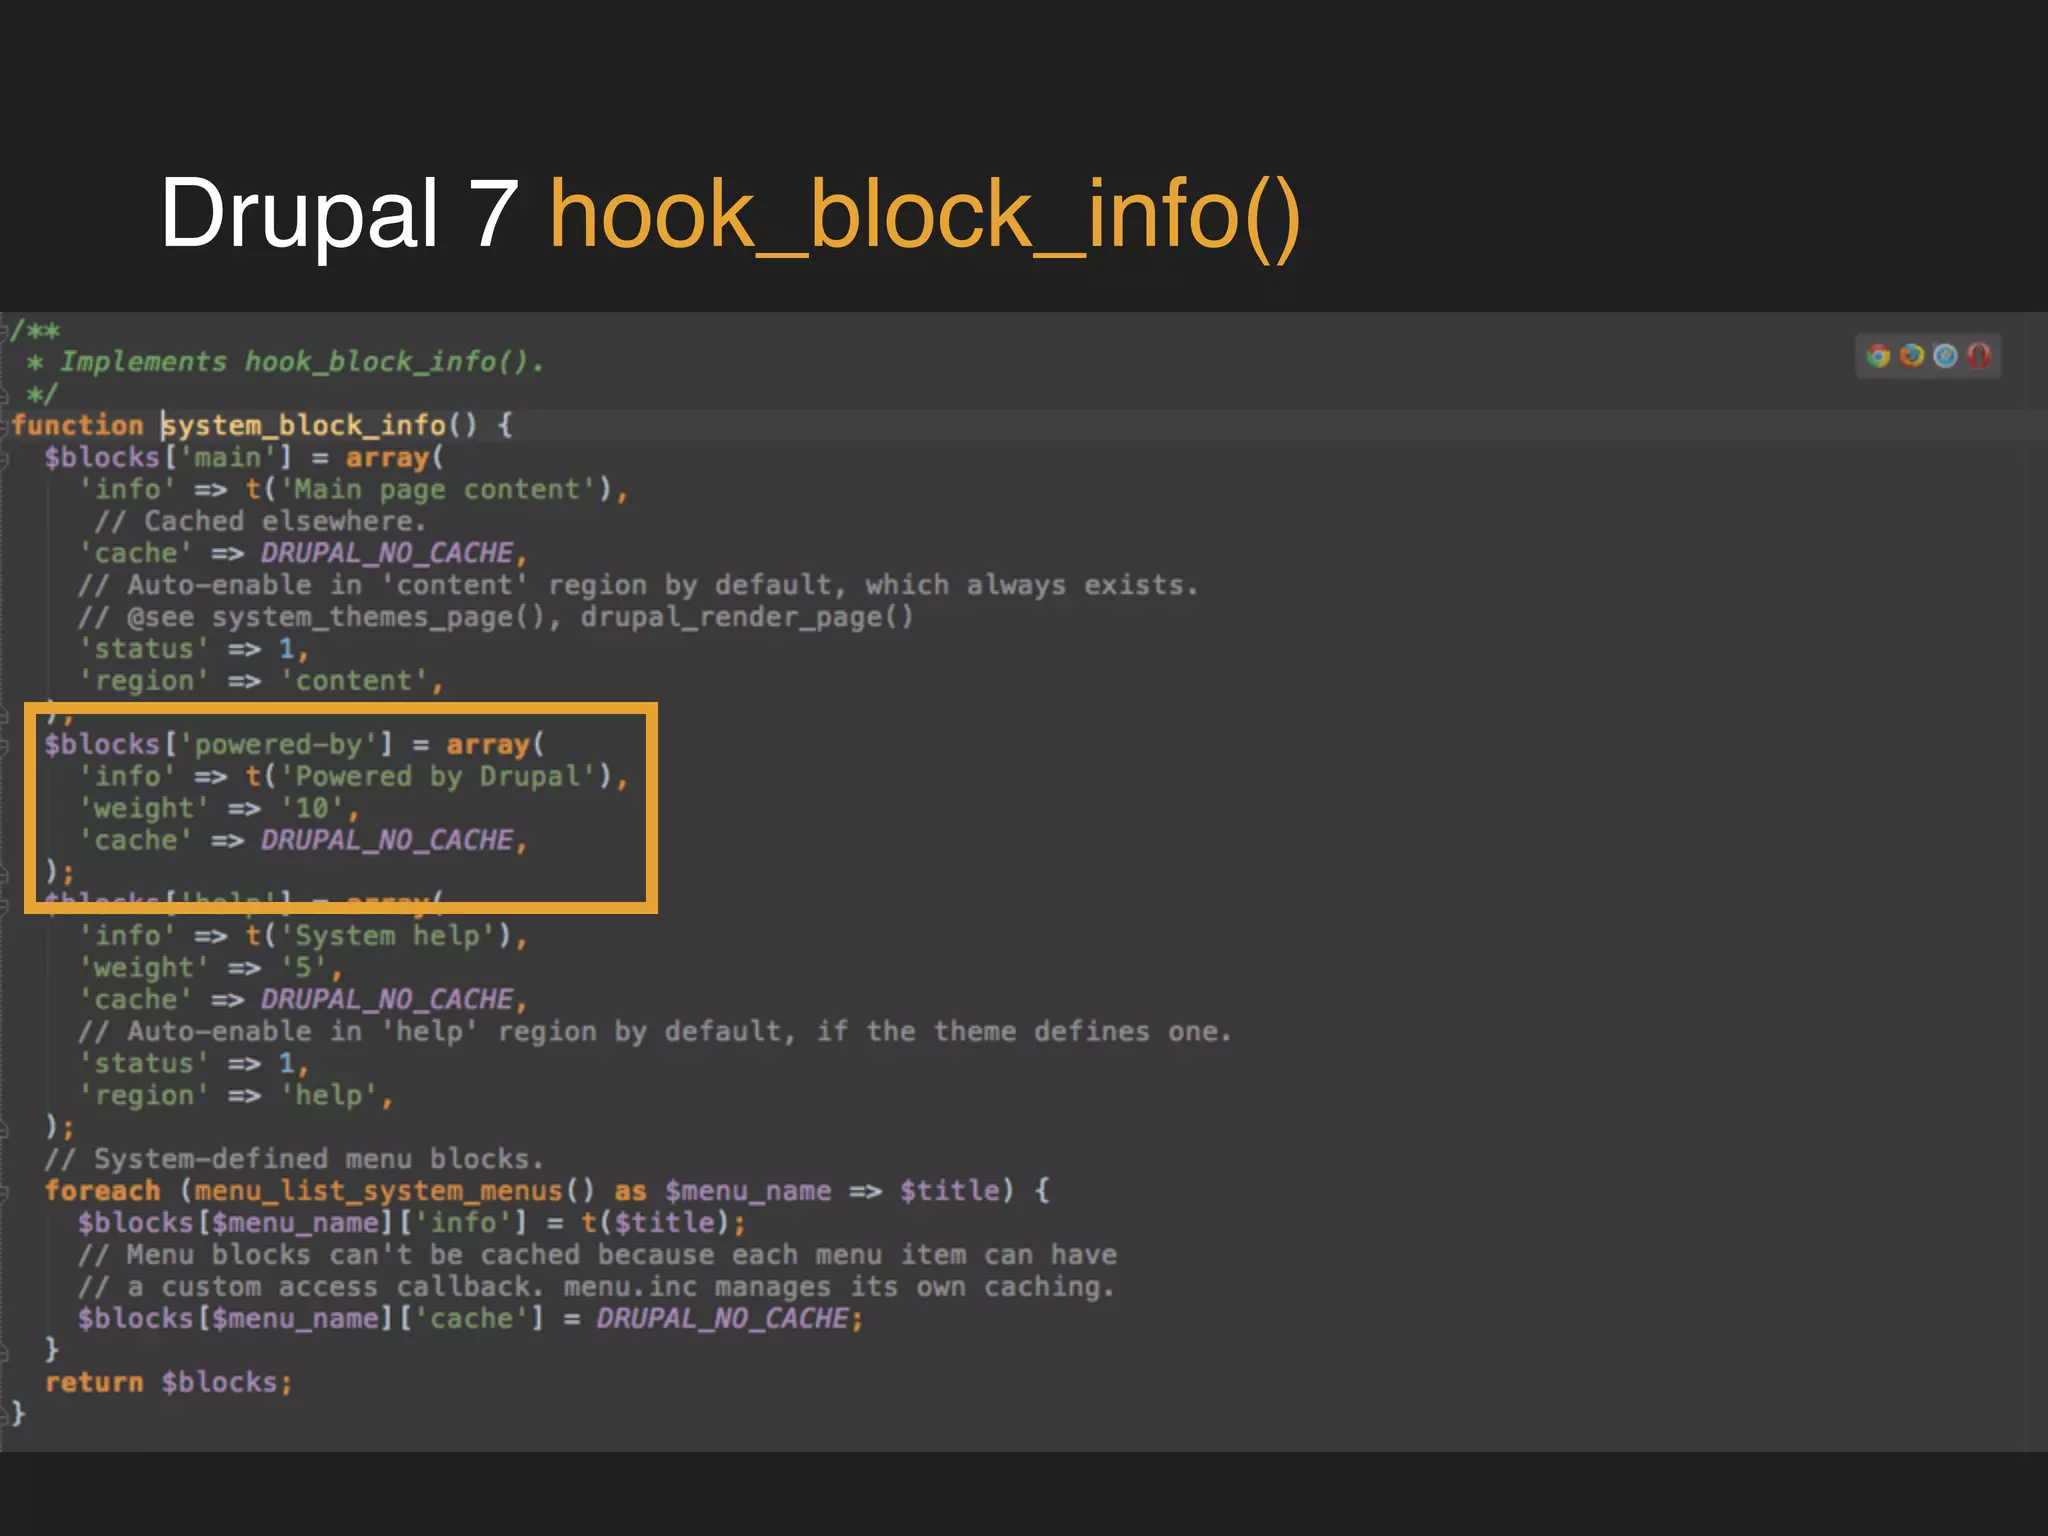The image size is (2048, 1536).
Task: Open preview in Chrome browser icon
Action: [x=1878, y=356]
